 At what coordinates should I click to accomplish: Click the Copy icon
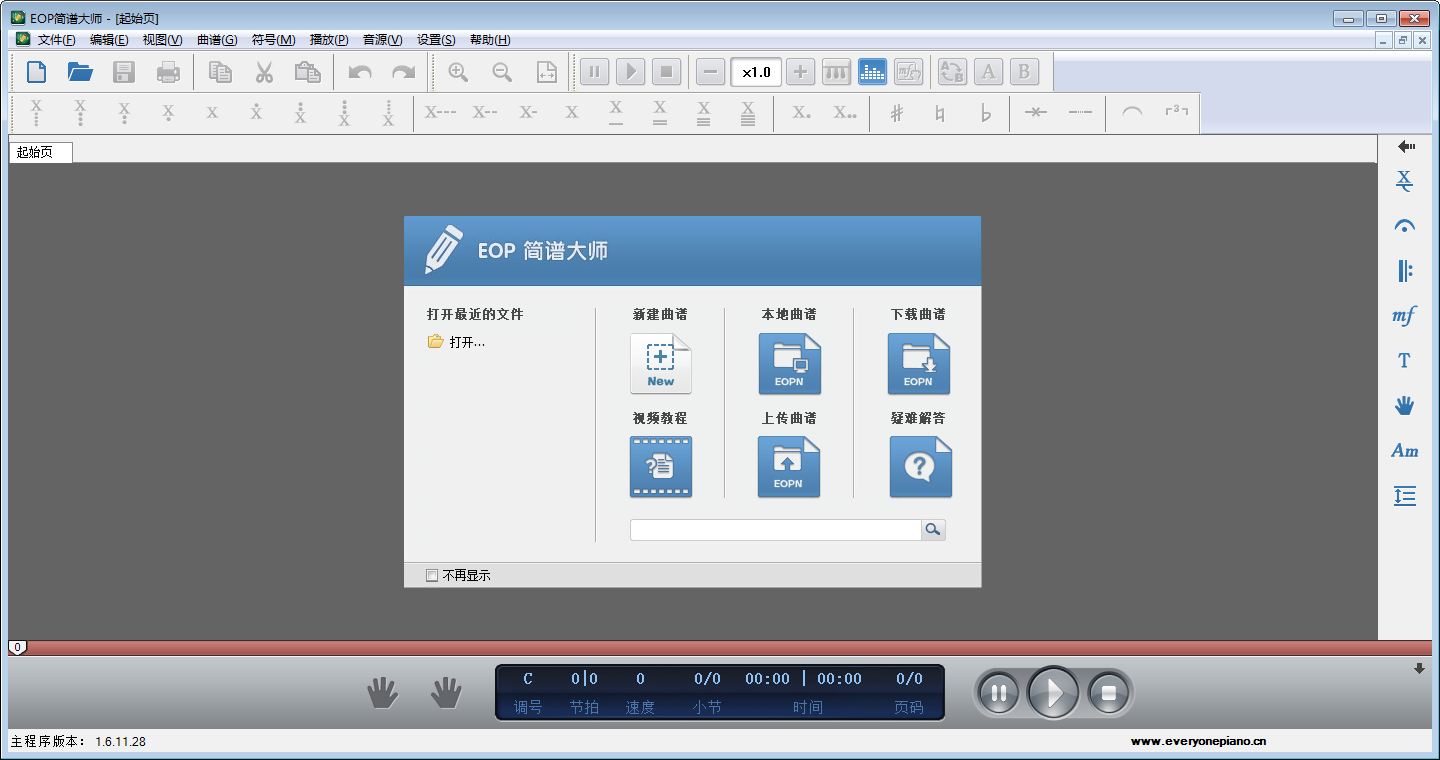[x=220, y=72]
